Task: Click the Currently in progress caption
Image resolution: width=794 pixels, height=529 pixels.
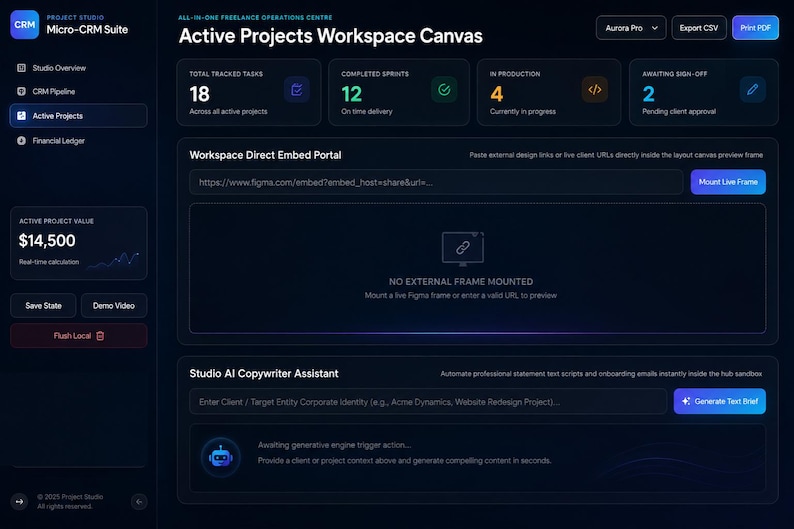Action: pos(523,111)
